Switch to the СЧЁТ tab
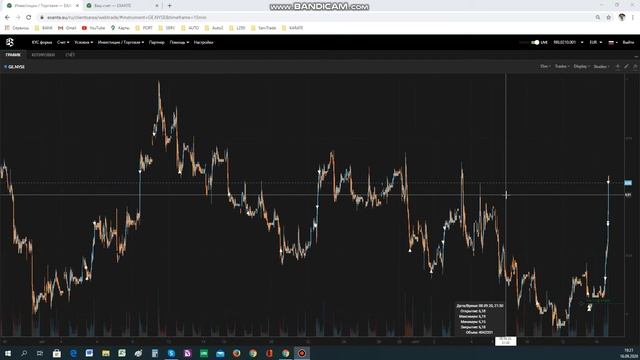640x360 pixels. (70, 55)
